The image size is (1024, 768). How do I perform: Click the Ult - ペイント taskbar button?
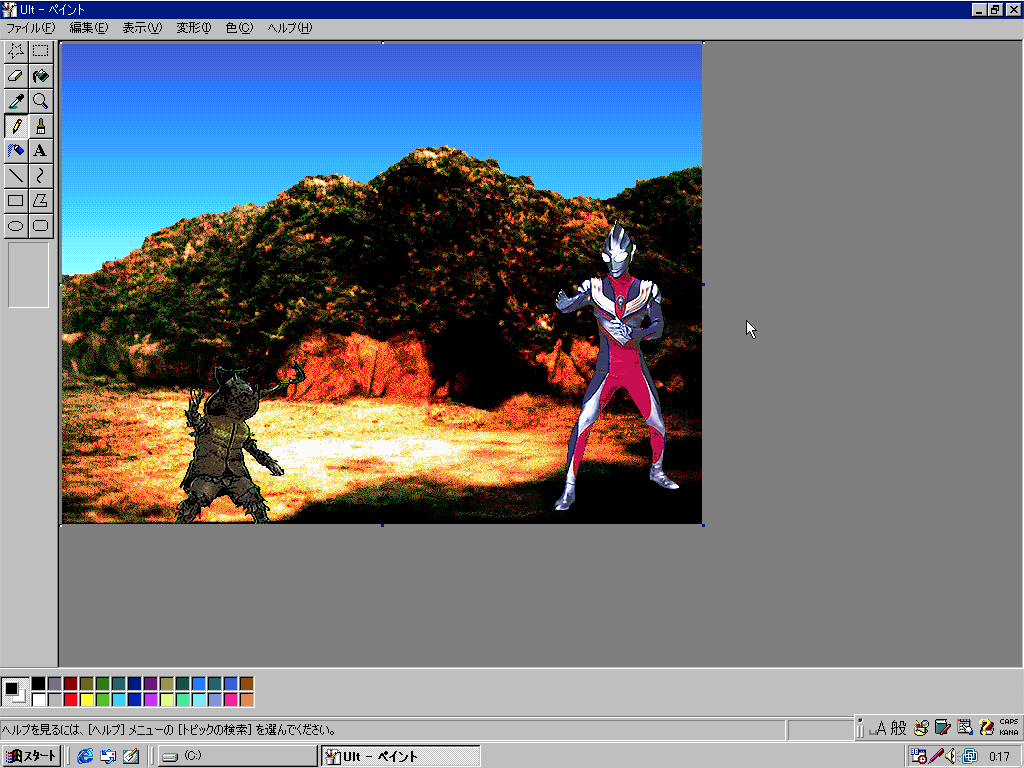(x=401, y=756)
